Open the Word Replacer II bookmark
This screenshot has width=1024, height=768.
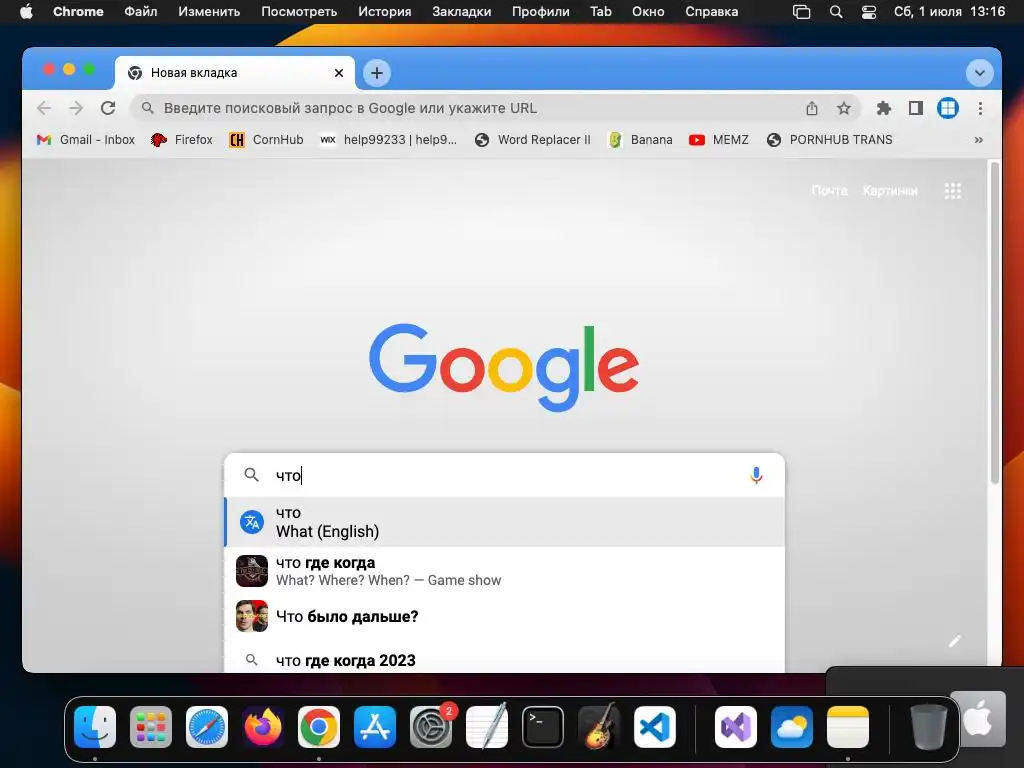click(x=532, y=140)
